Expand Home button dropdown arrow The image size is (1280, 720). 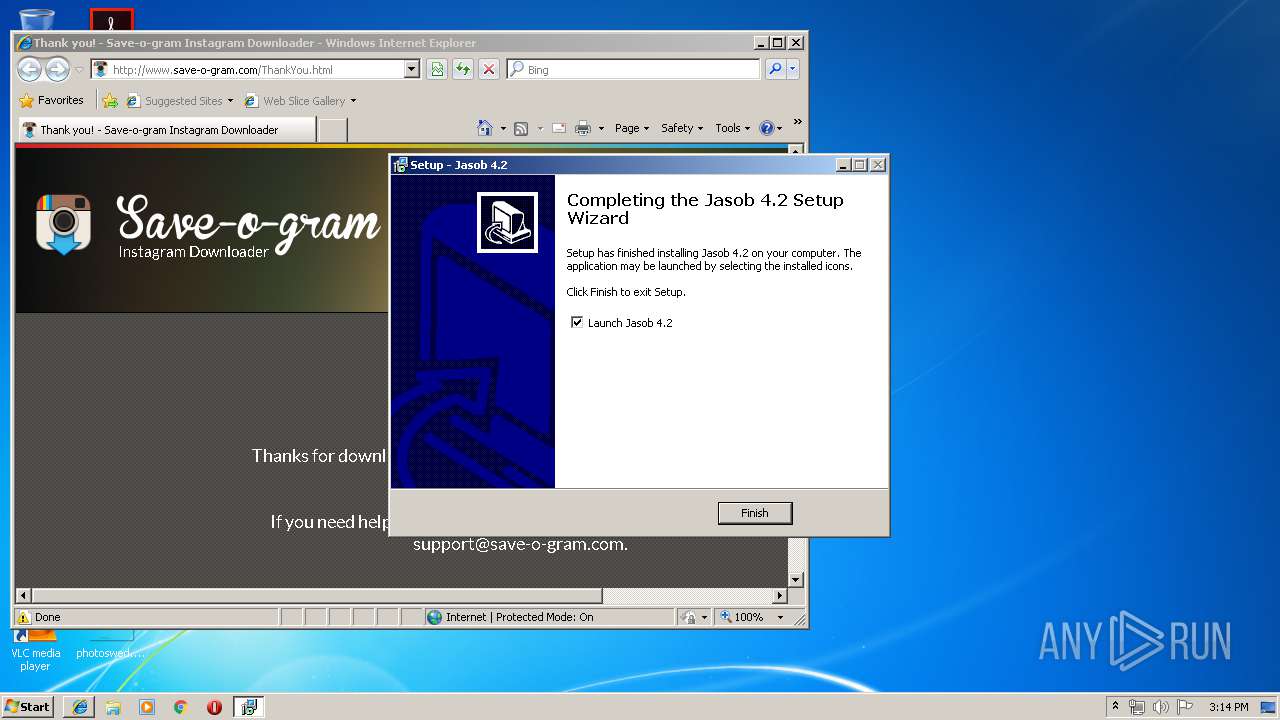pyautogui.click(x=503, y=128)
